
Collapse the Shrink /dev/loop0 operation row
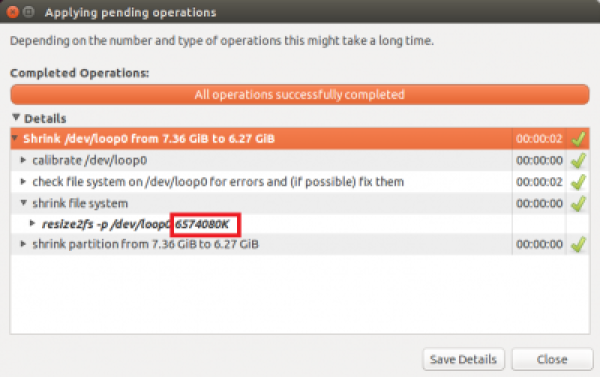tap(15, 138)
